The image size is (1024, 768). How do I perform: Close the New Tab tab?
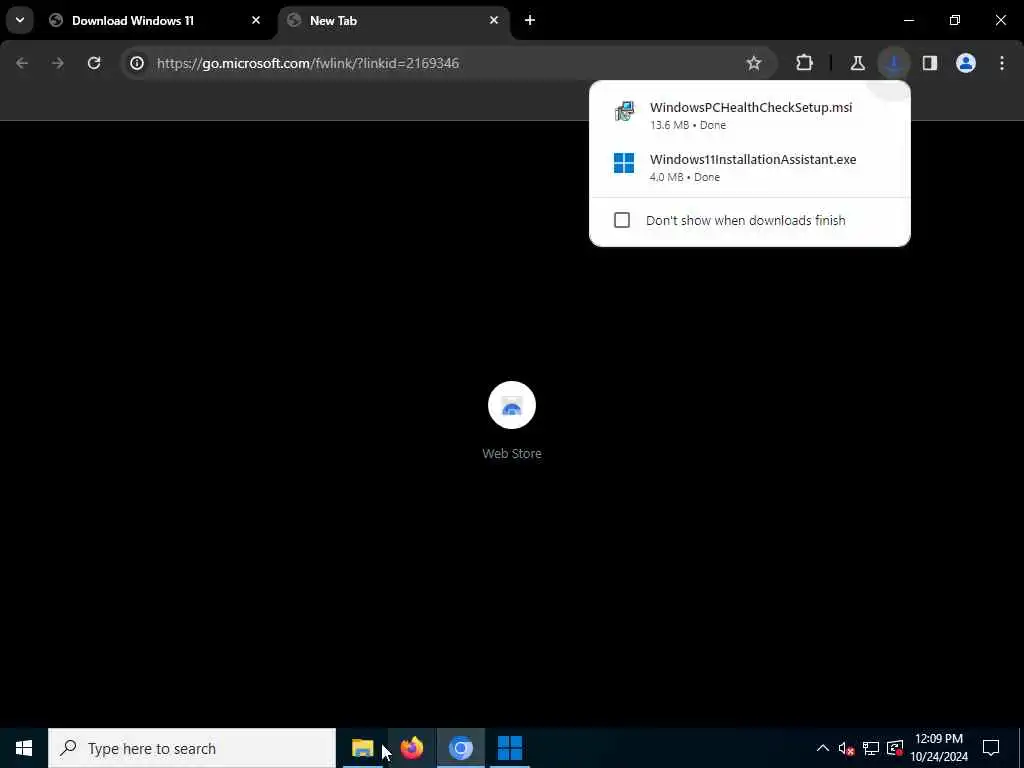click(x=494, y=20)
